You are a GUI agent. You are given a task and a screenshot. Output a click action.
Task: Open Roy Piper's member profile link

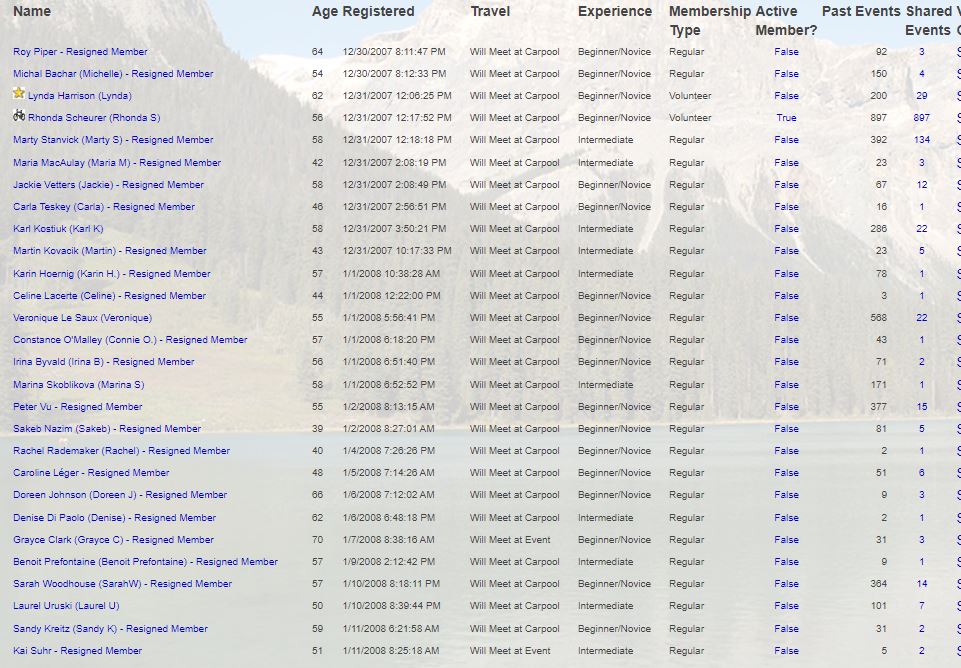point(80,52)
